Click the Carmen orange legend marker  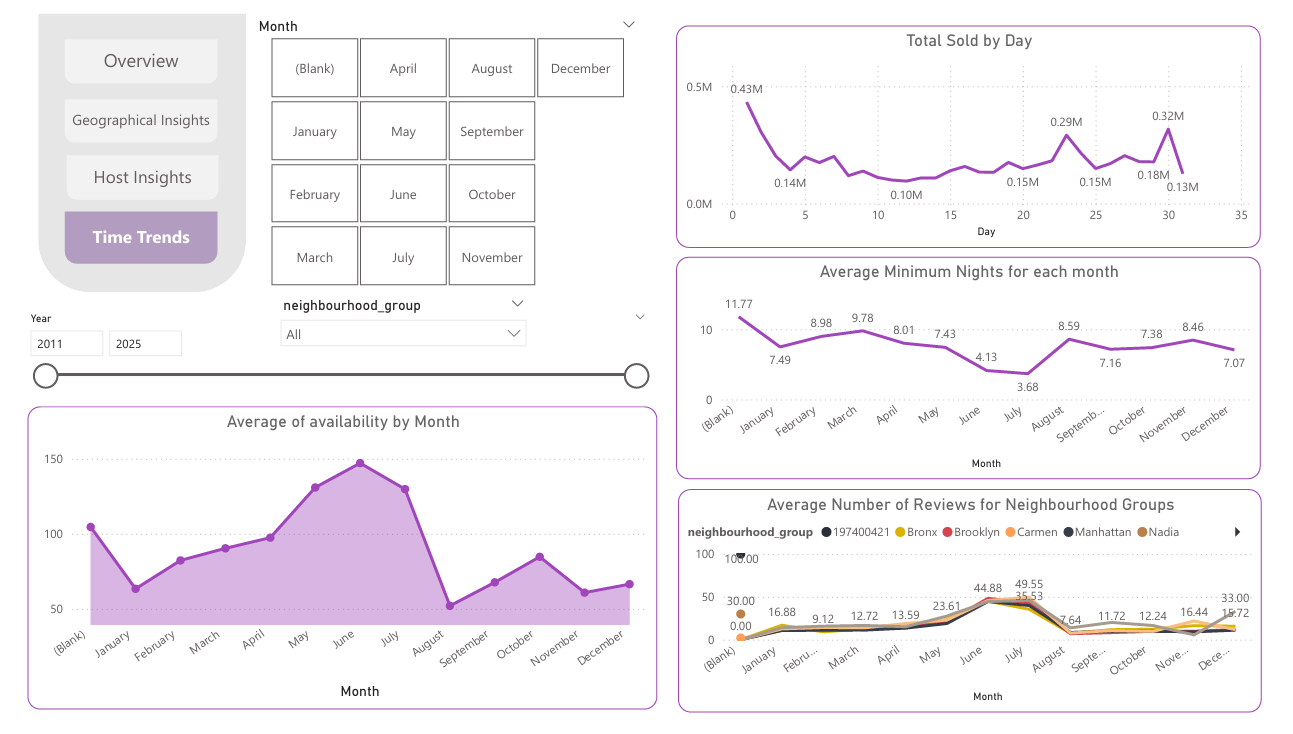(1010, 532)
